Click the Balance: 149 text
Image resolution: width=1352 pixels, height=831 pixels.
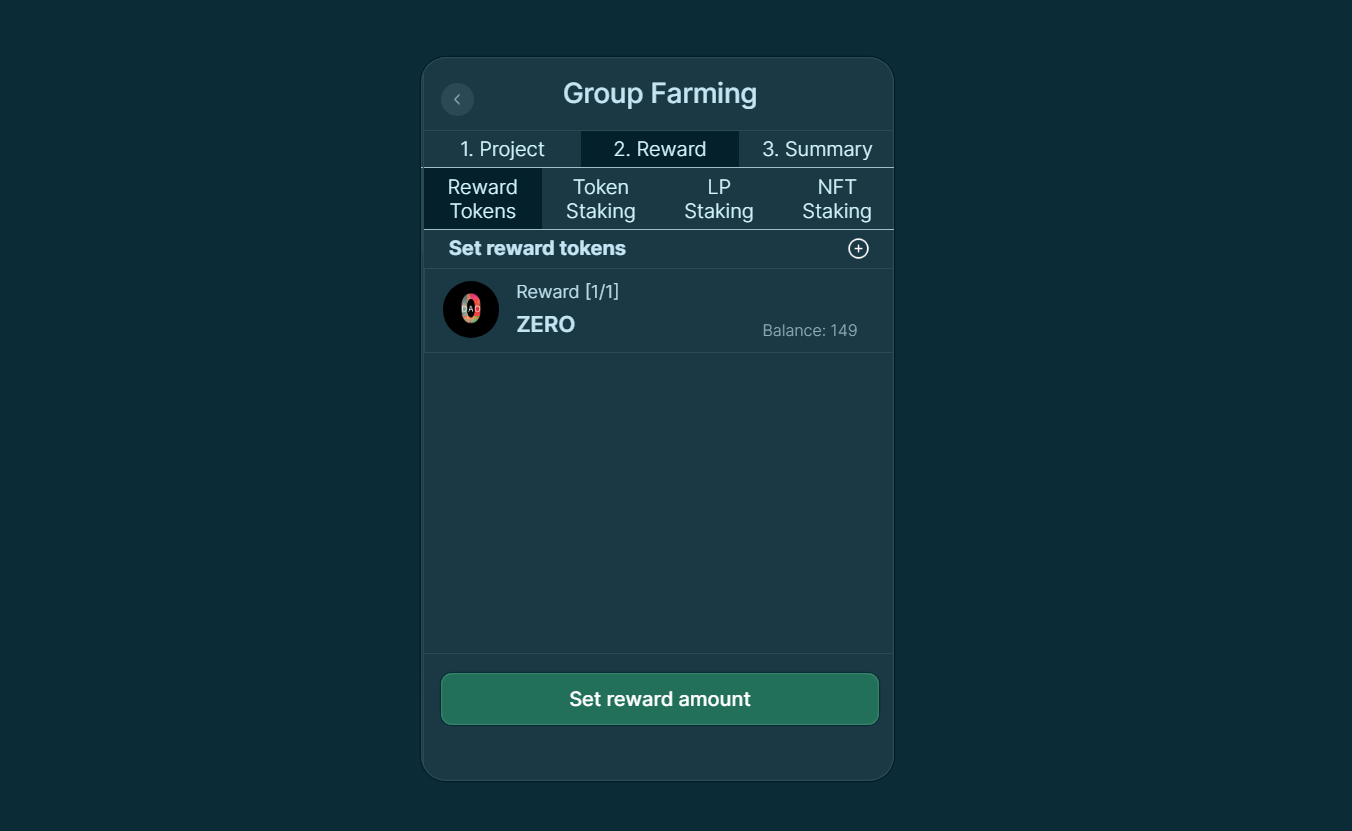tap(810, 331)
